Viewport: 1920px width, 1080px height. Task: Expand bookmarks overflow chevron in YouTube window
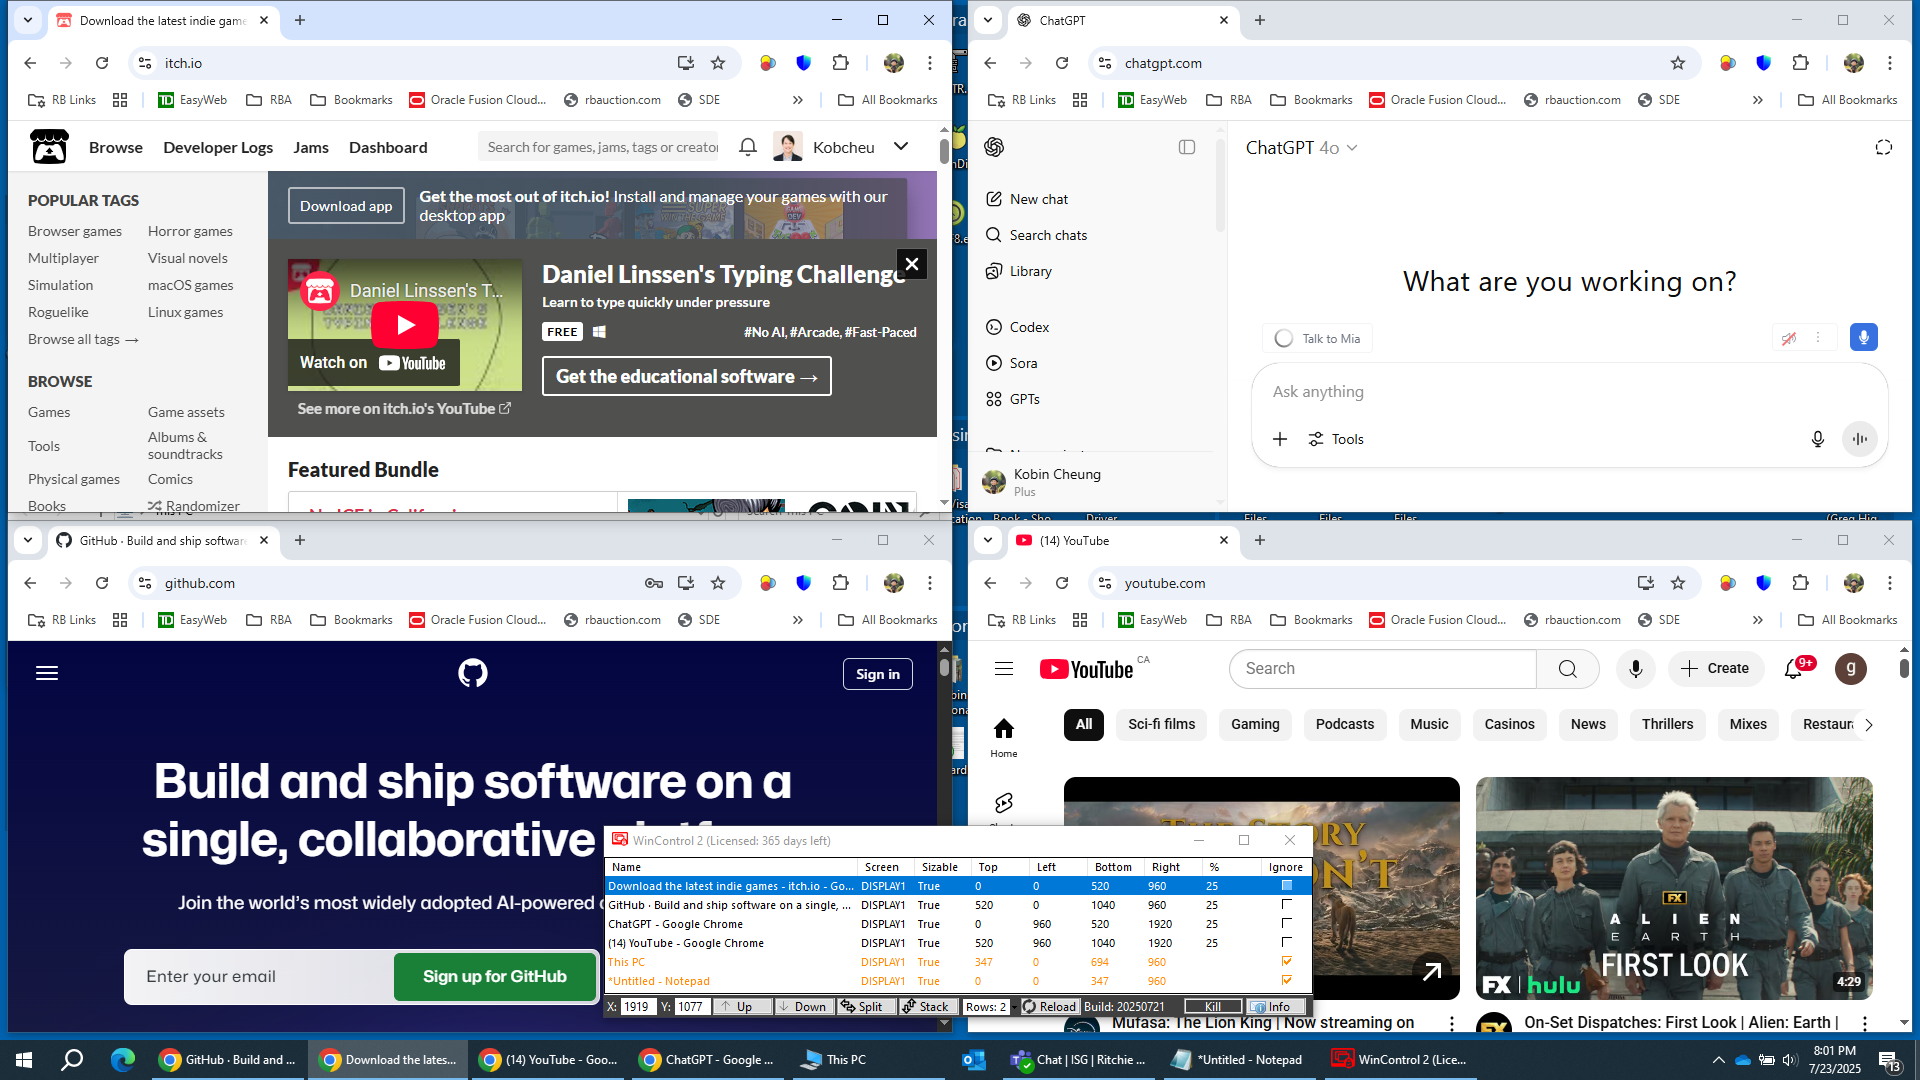(1757, 620)
